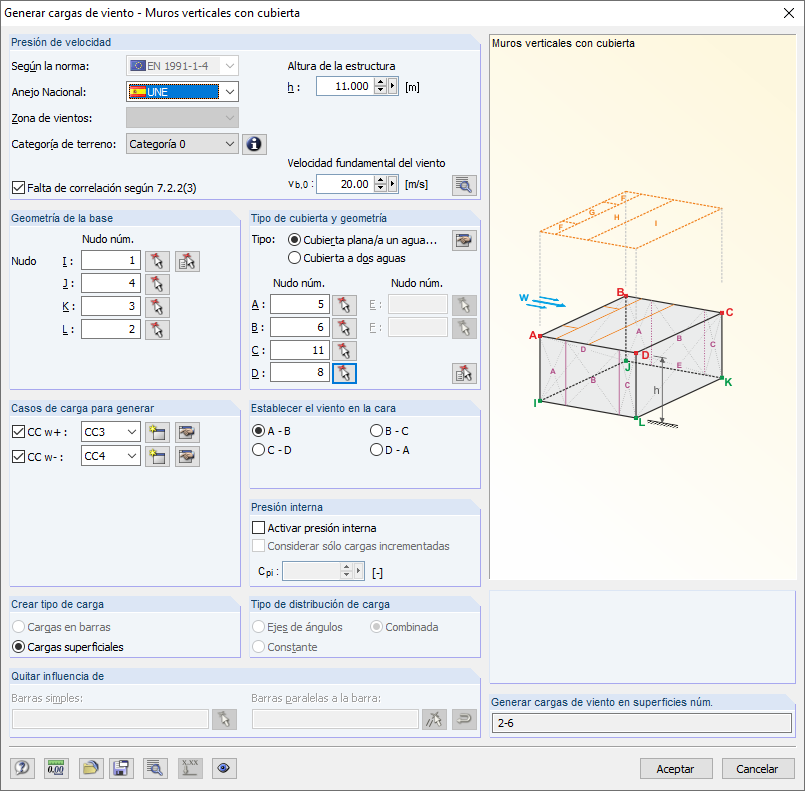The image size is (805, 791).
Task: Pick roof node C graphically
Action: (344, 351)
